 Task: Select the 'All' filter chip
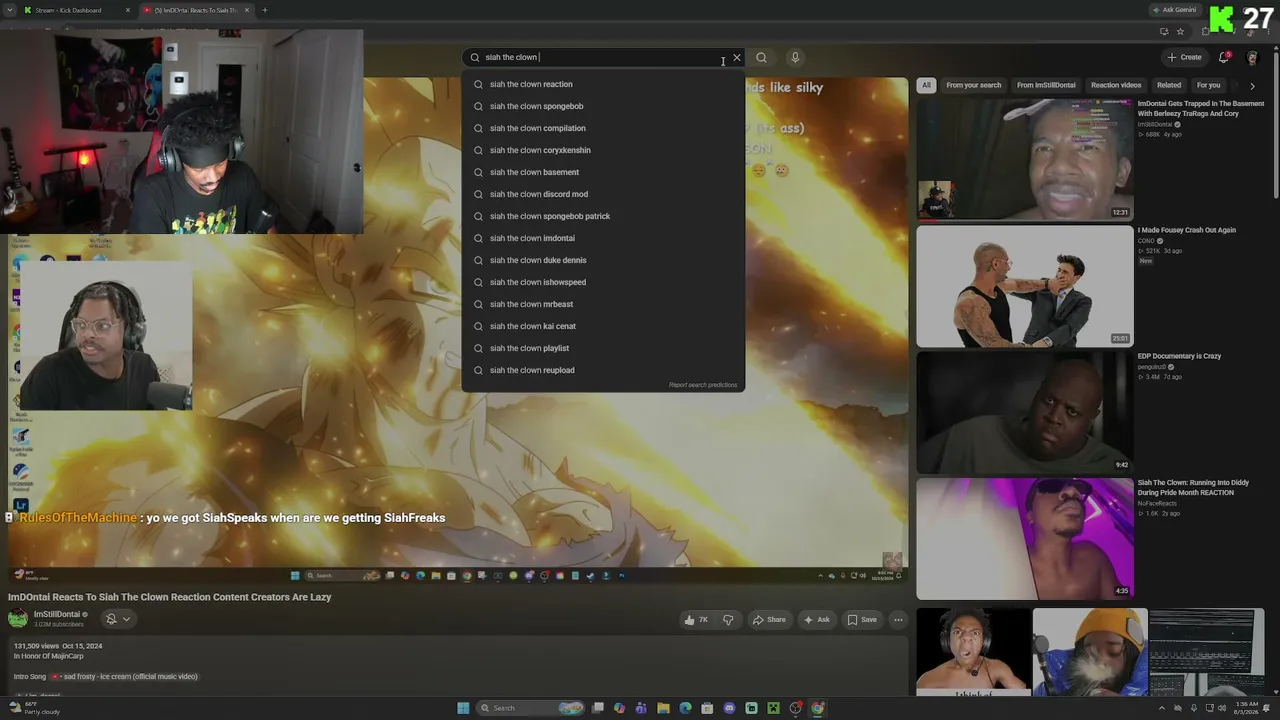point(927,85)
